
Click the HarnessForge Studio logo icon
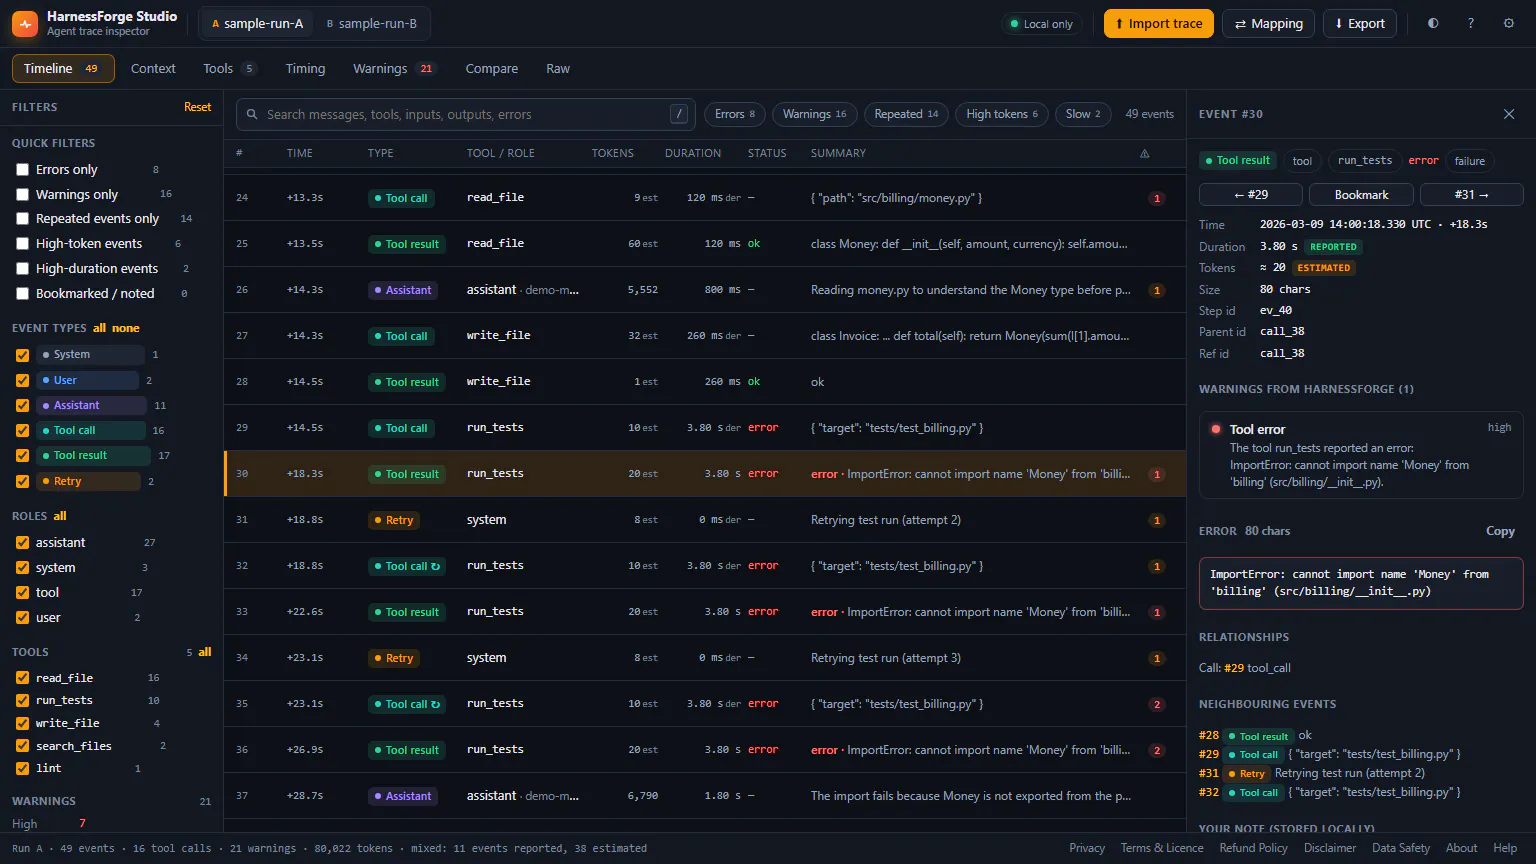click(25, 23)
